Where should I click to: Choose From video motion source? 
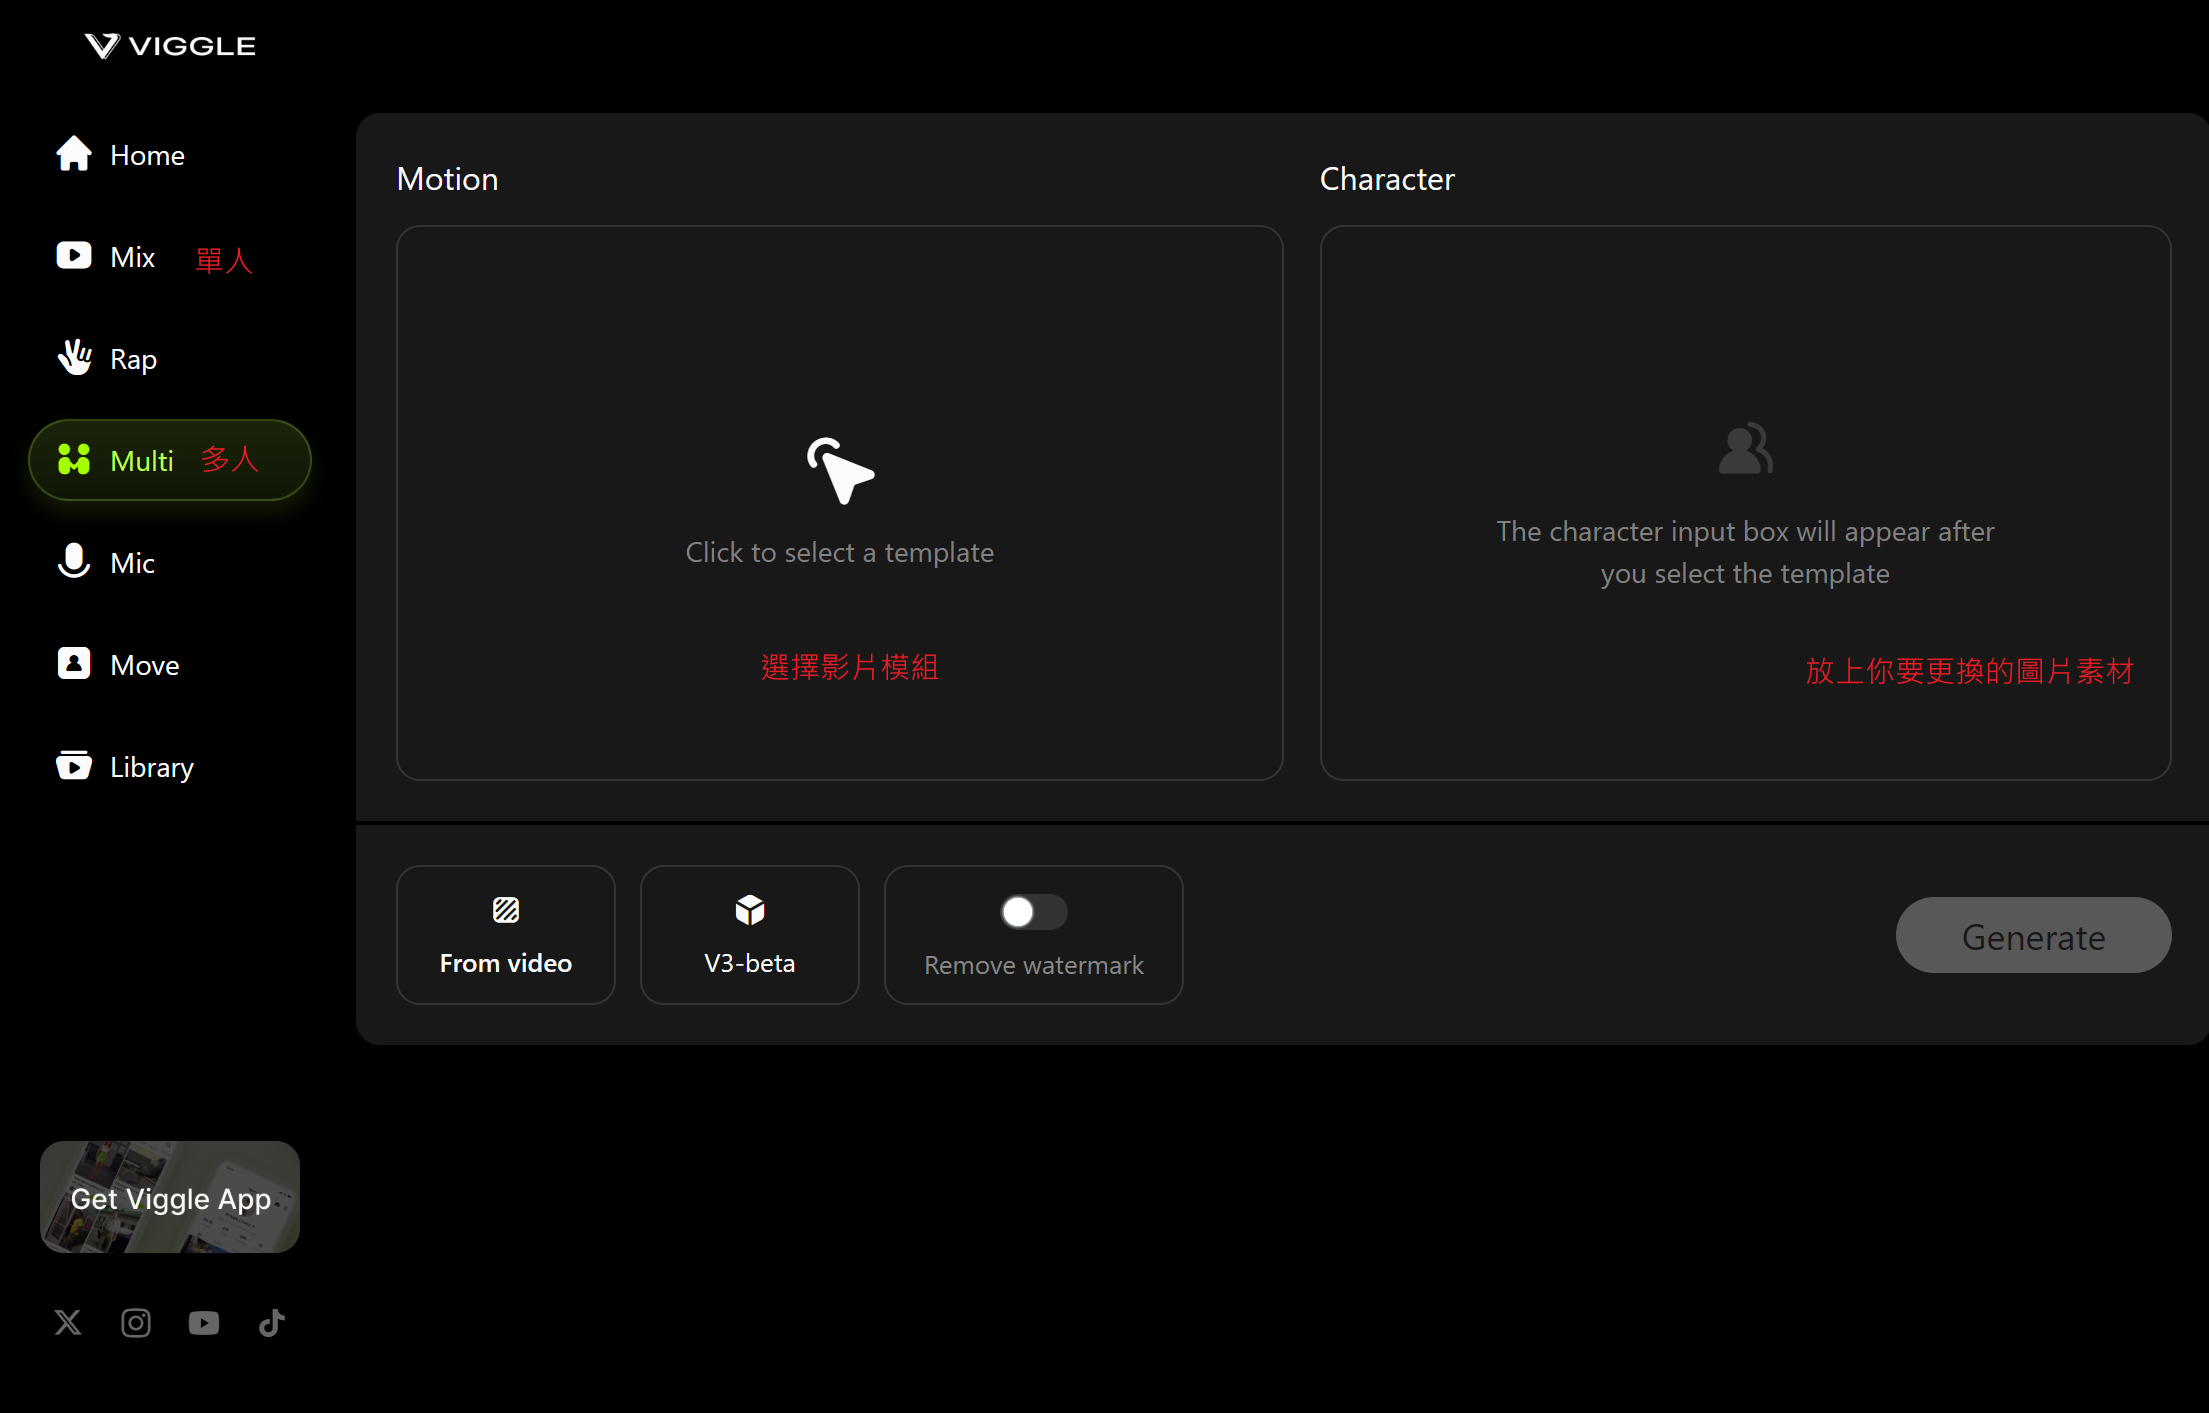[506, 935]
